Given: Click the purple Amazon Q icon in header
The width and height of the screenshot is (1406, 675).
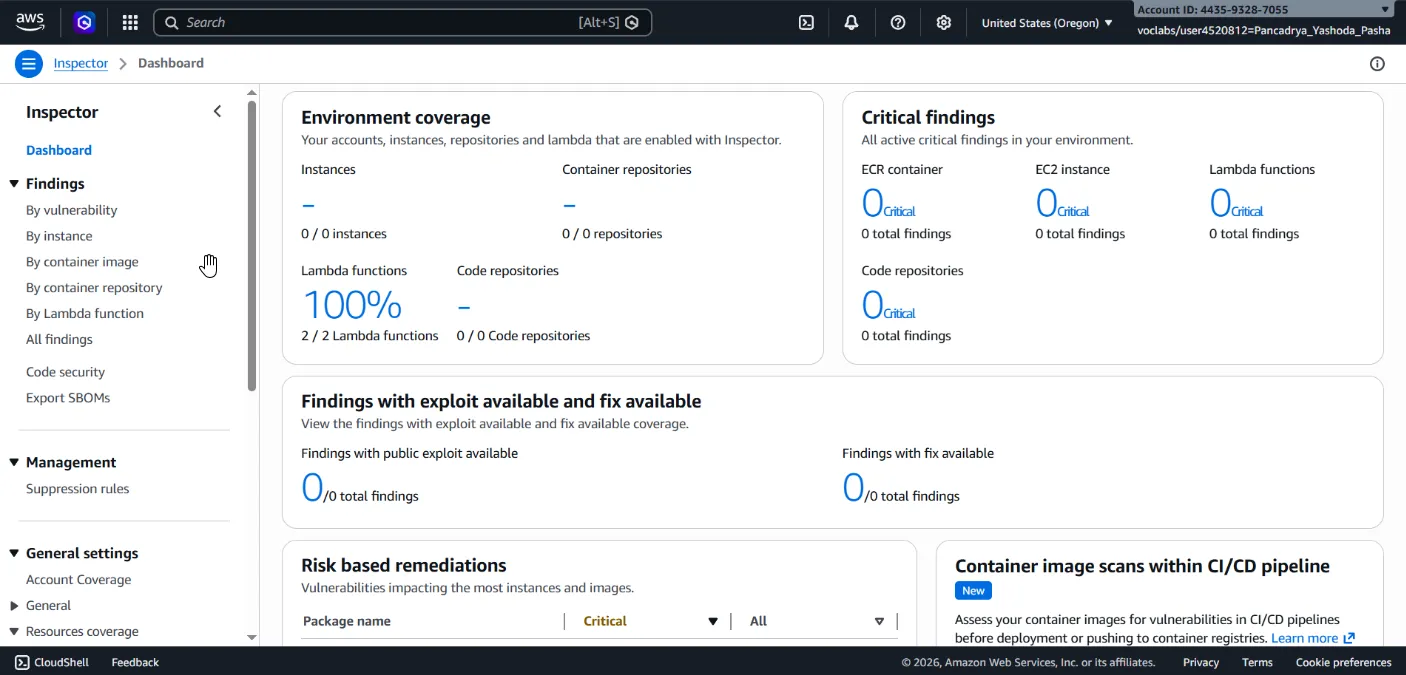Looking at the screenshot, I should (85, 22).
